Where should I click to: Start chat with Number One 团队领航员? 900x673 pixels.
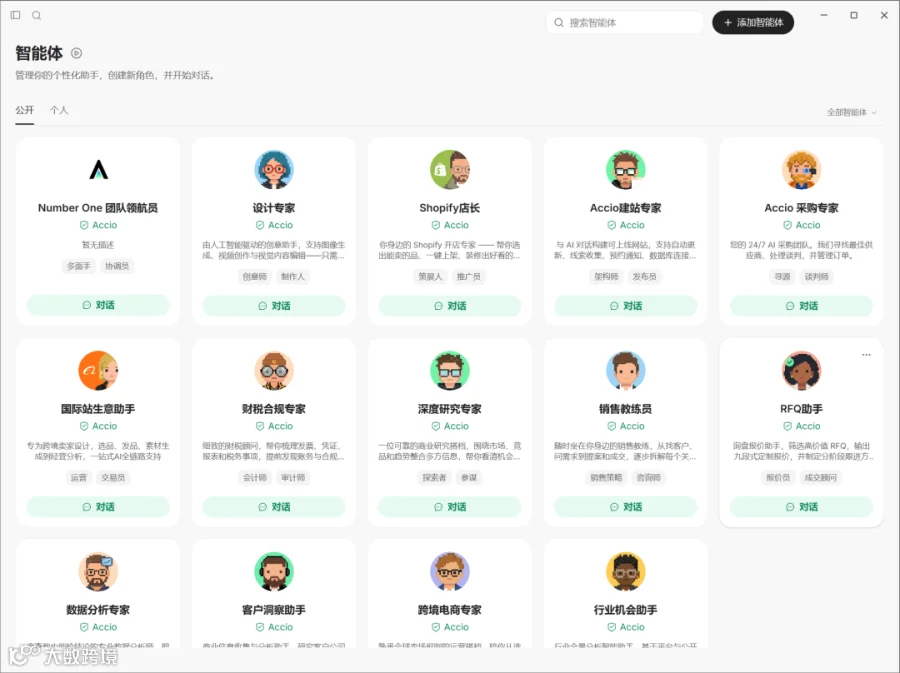pyautogui.click(x=98, y=305)
